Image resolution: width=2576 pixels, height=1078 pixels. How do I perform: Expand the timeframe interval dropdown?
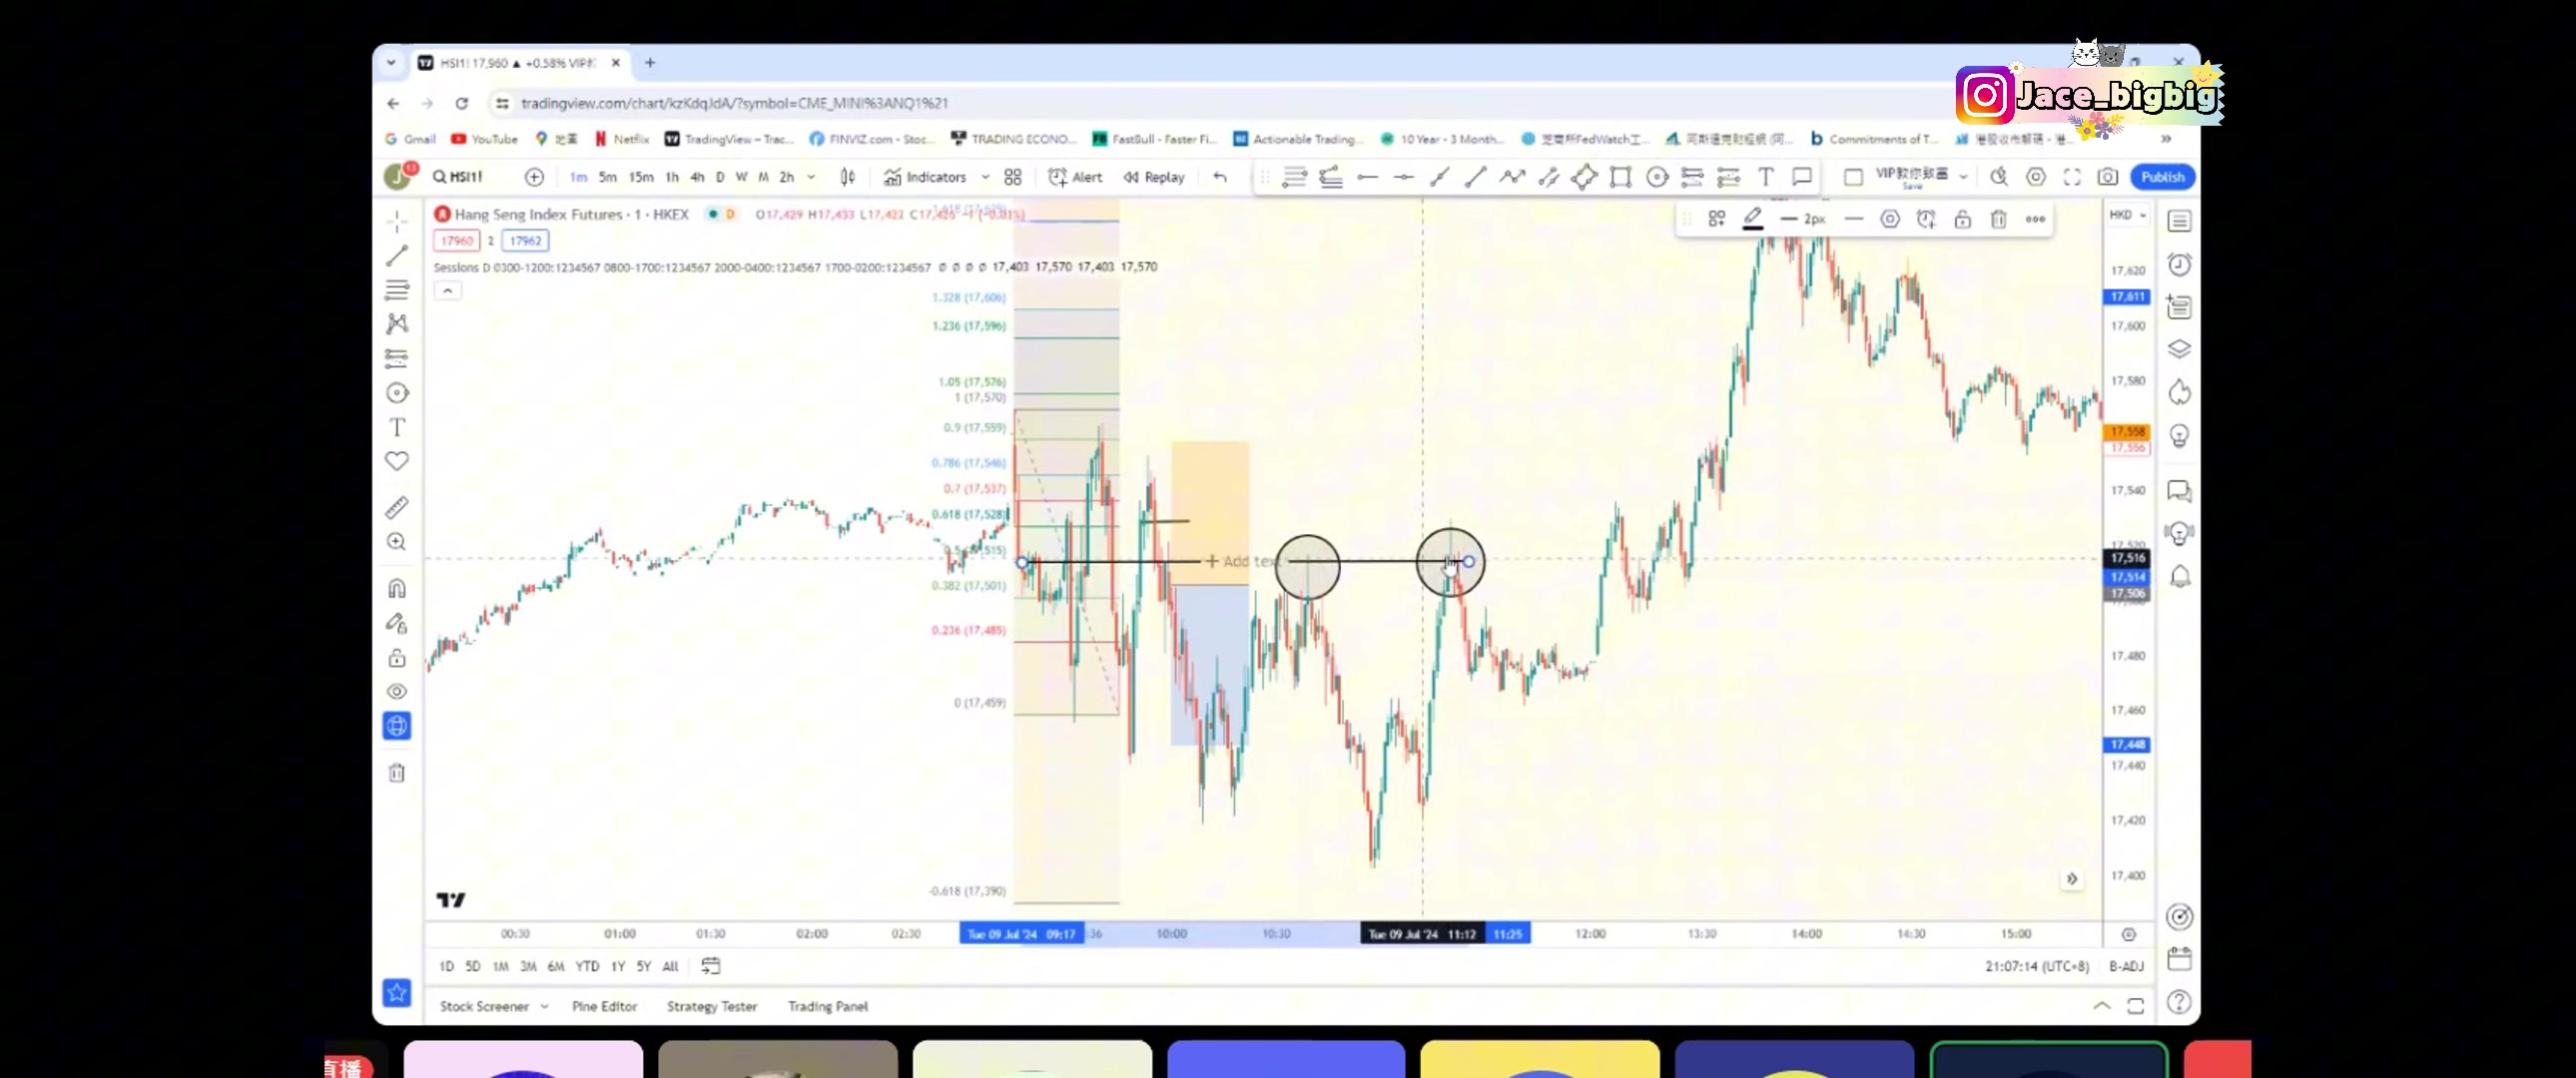pyautogui.click(x=811, y=177)
